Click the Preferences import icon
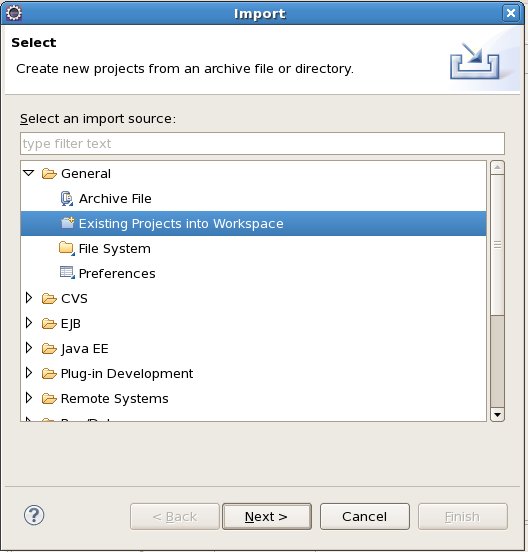528x552 pixels. pos(67,273)
